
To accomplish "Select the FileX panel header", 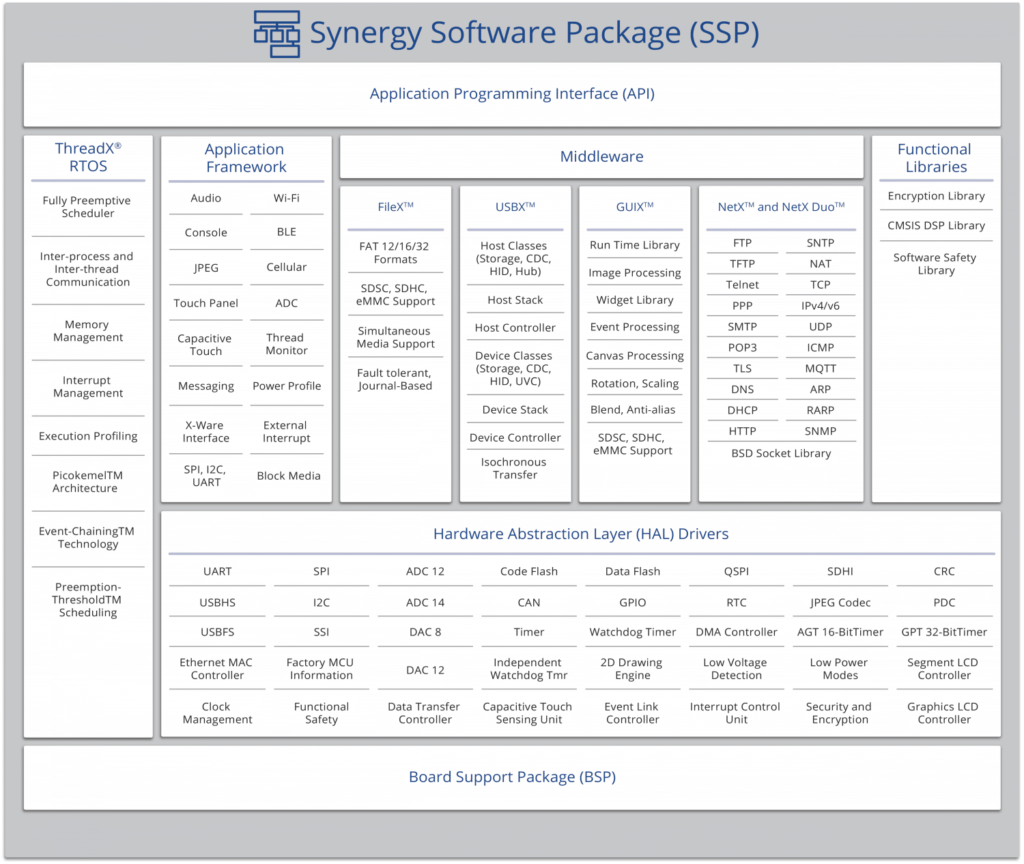I will click(x=396, y=207).
